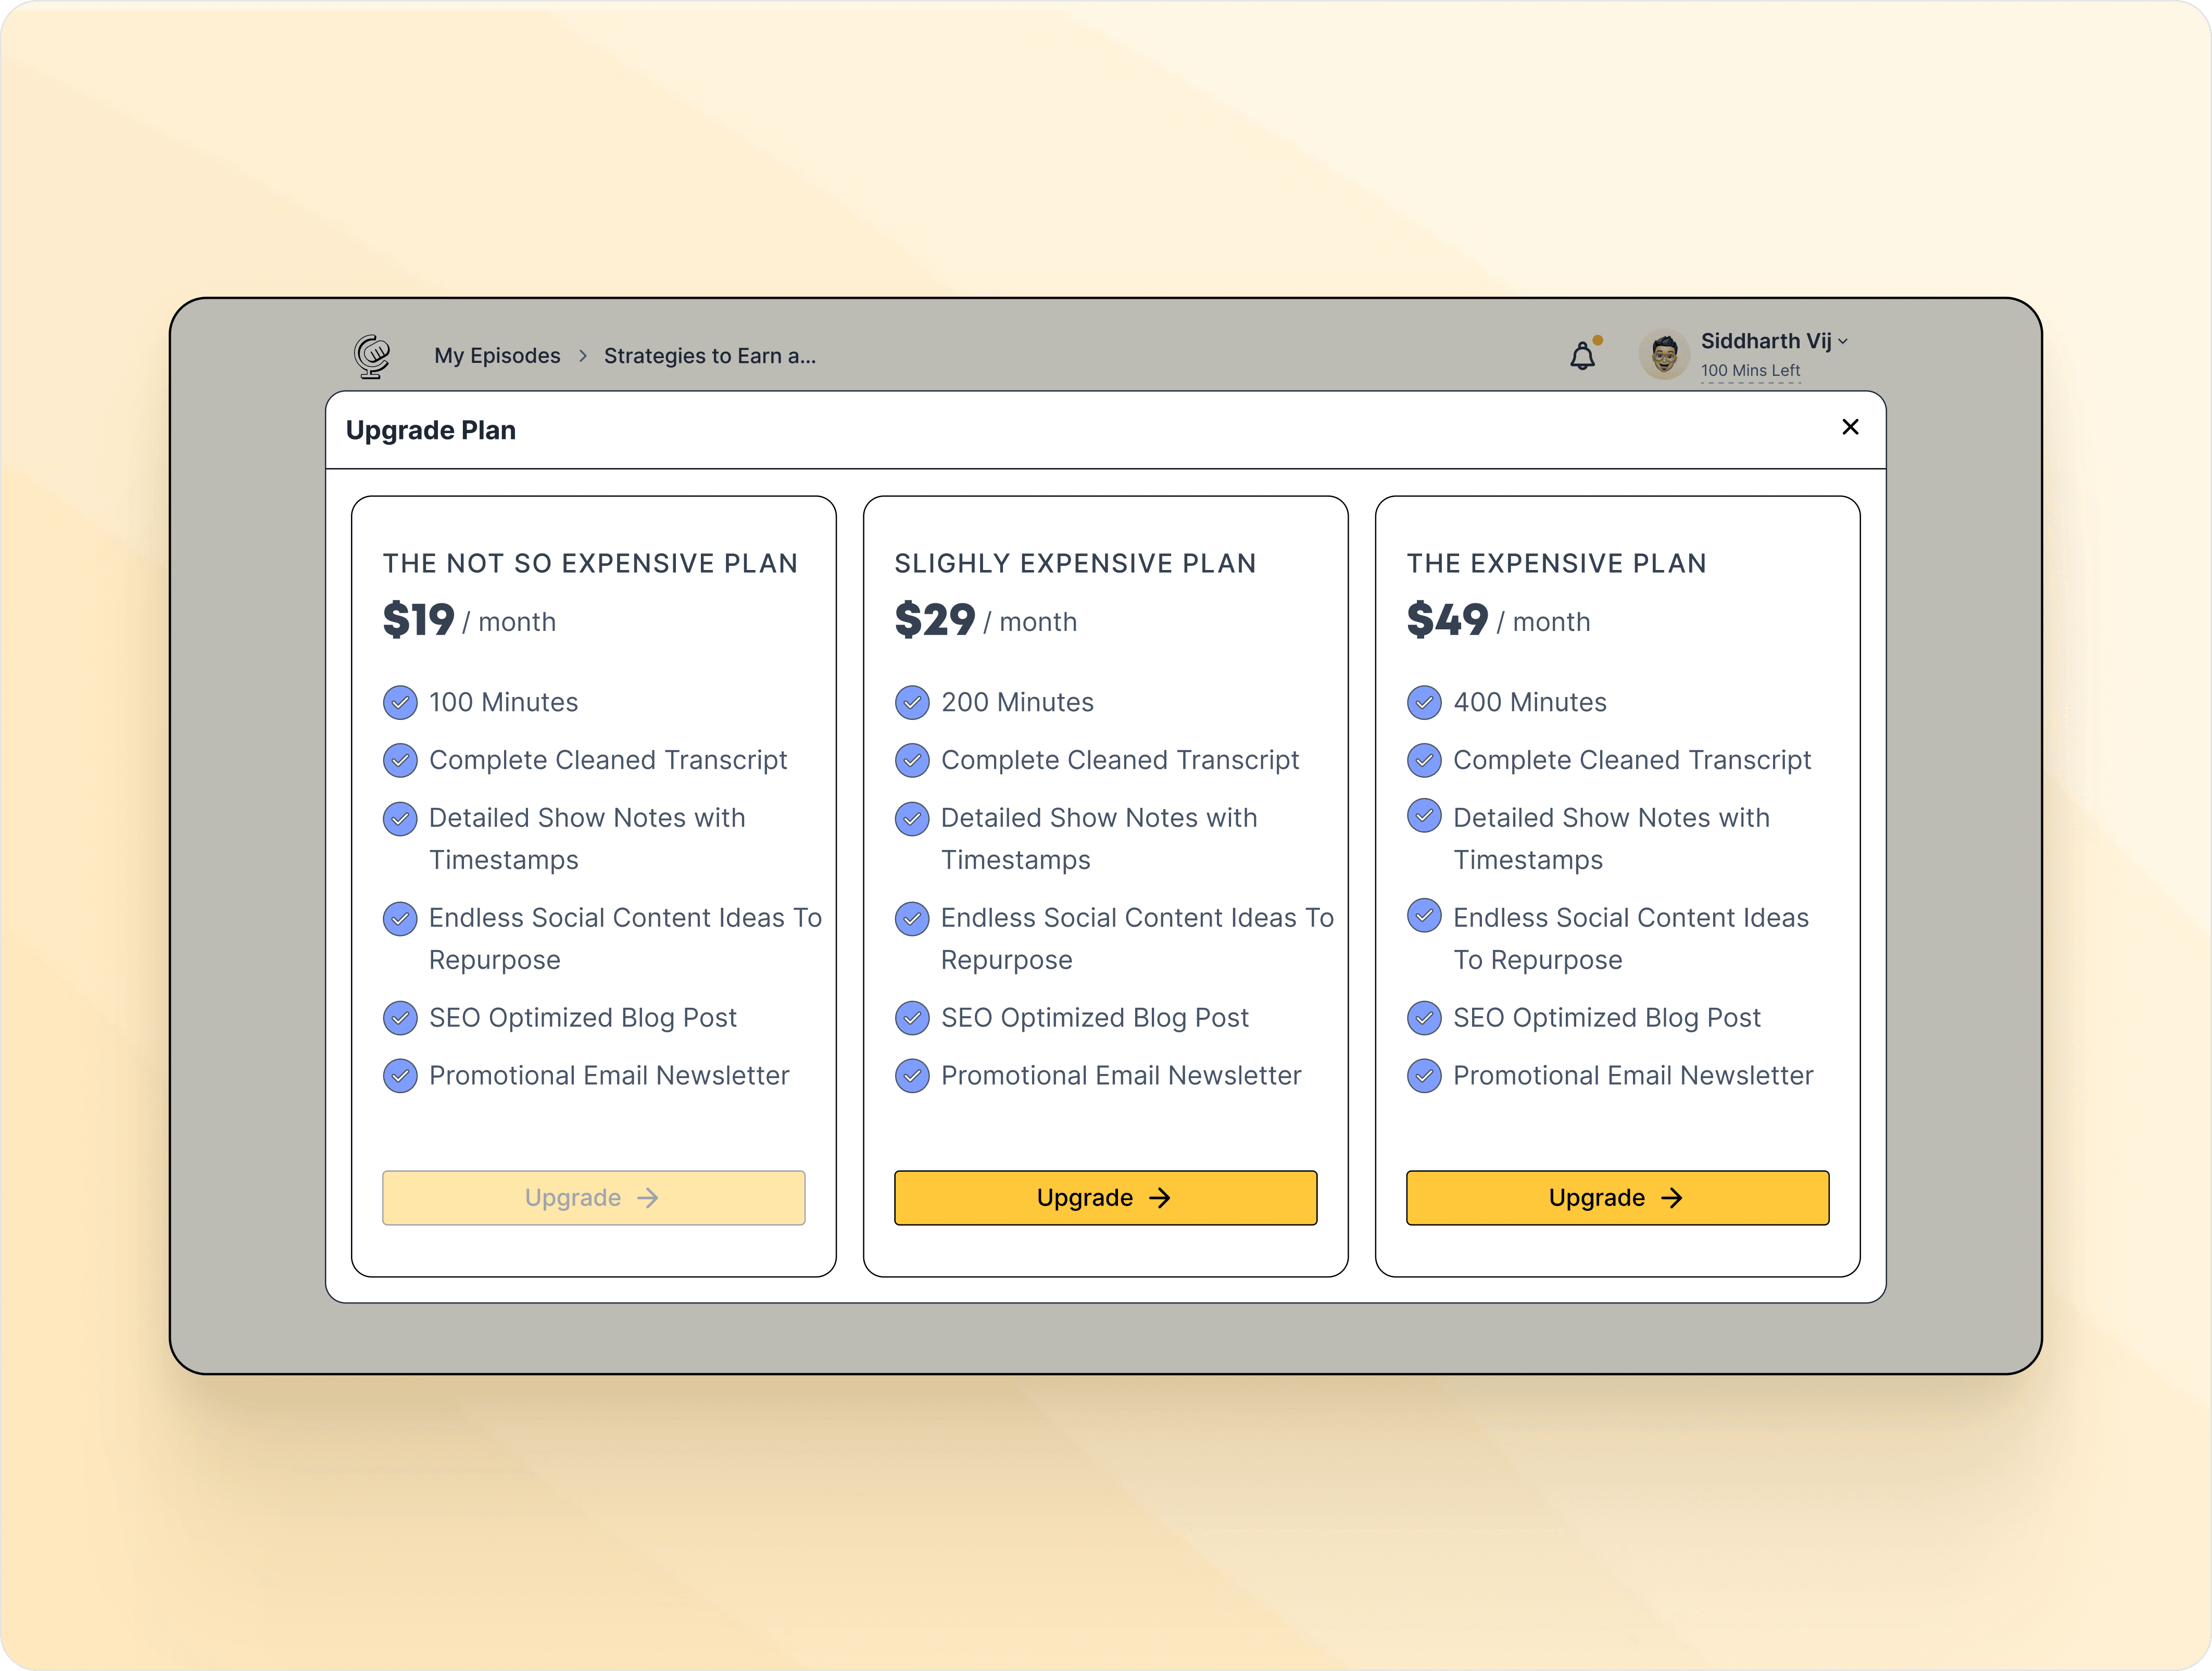
Task: Click checkmark beside SEO Optimized Blog Post, $29 plan
Action: click(912, 1018)
